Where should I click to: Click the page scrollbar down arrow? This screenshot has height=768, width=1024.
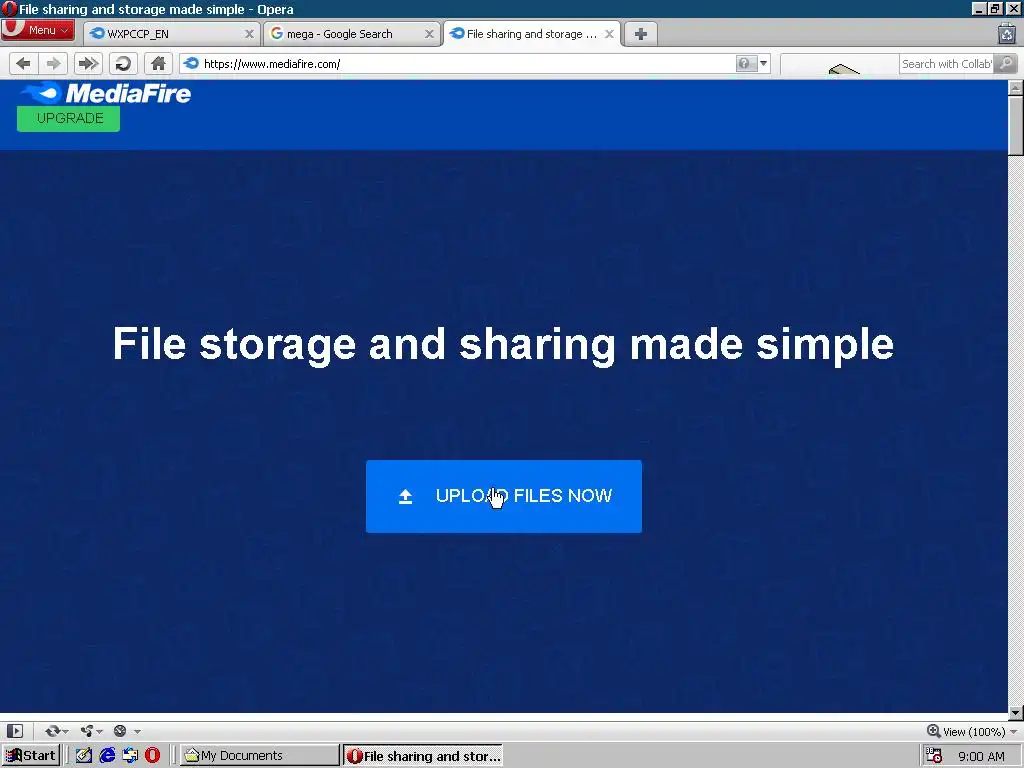(x=1016, y=712)
